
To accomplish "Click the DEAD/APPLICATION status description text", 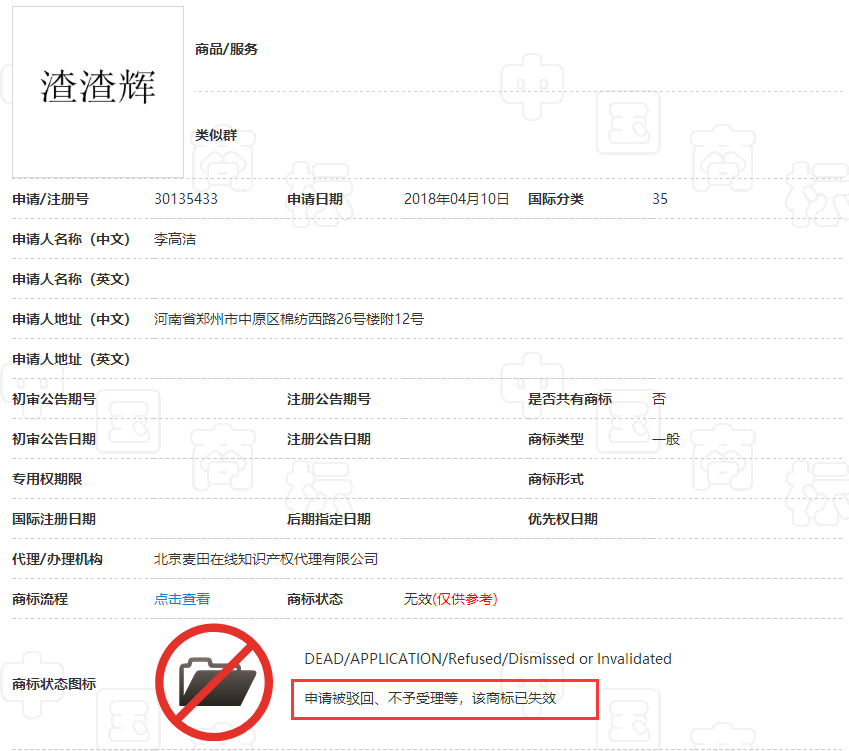I will (488, 659).
